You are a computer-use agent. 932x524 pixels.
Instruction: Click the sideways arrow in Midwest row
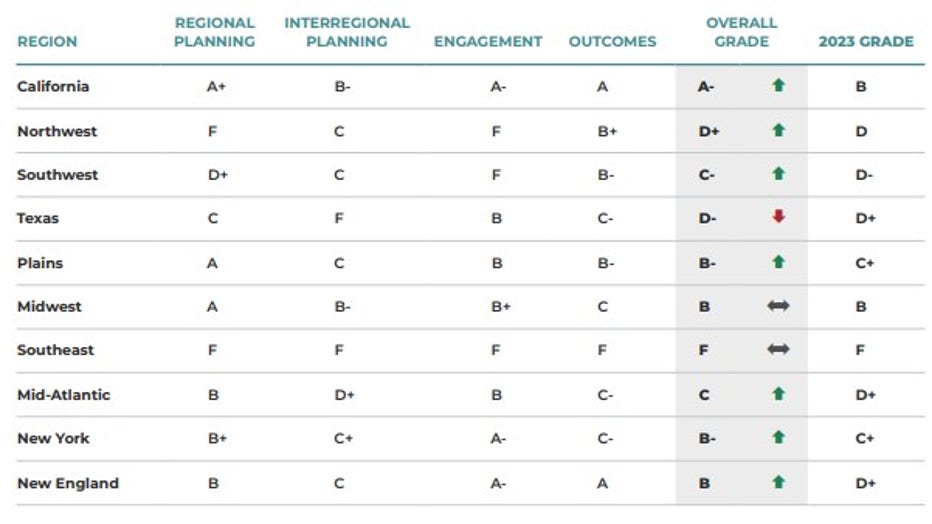(778, 306)
